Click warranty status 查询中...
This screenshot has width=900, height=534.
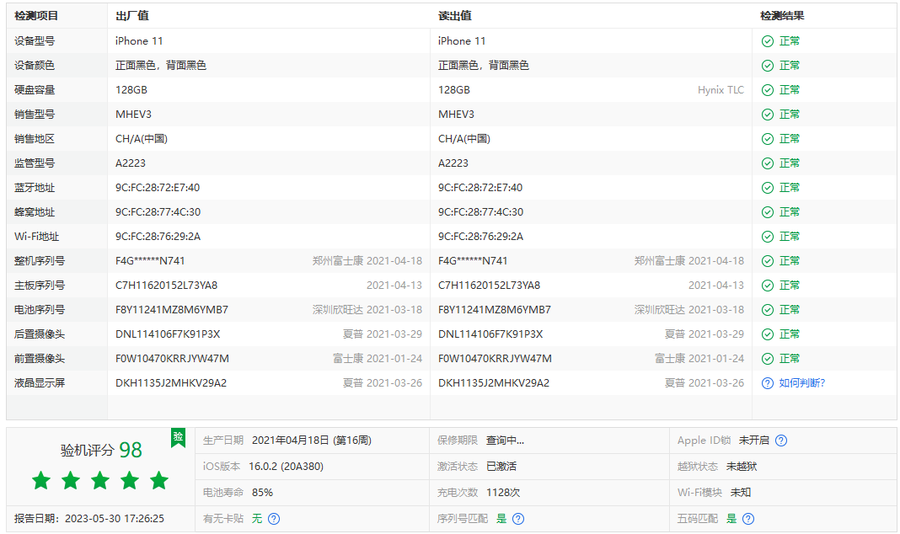click(x=505, y=440)
